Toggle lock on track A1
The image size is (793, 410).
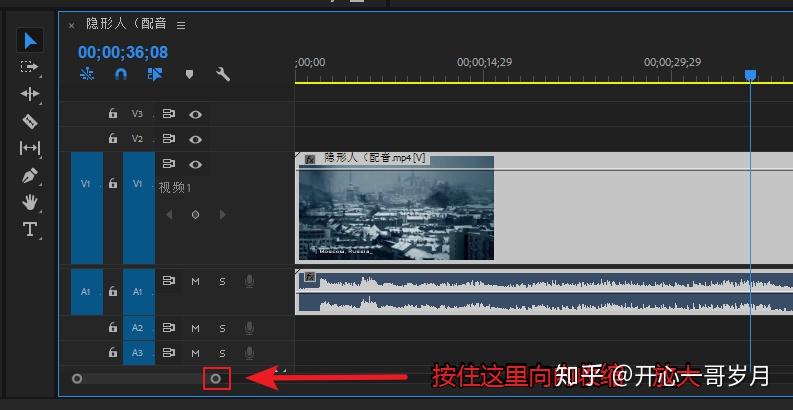[x=113, y=291]
